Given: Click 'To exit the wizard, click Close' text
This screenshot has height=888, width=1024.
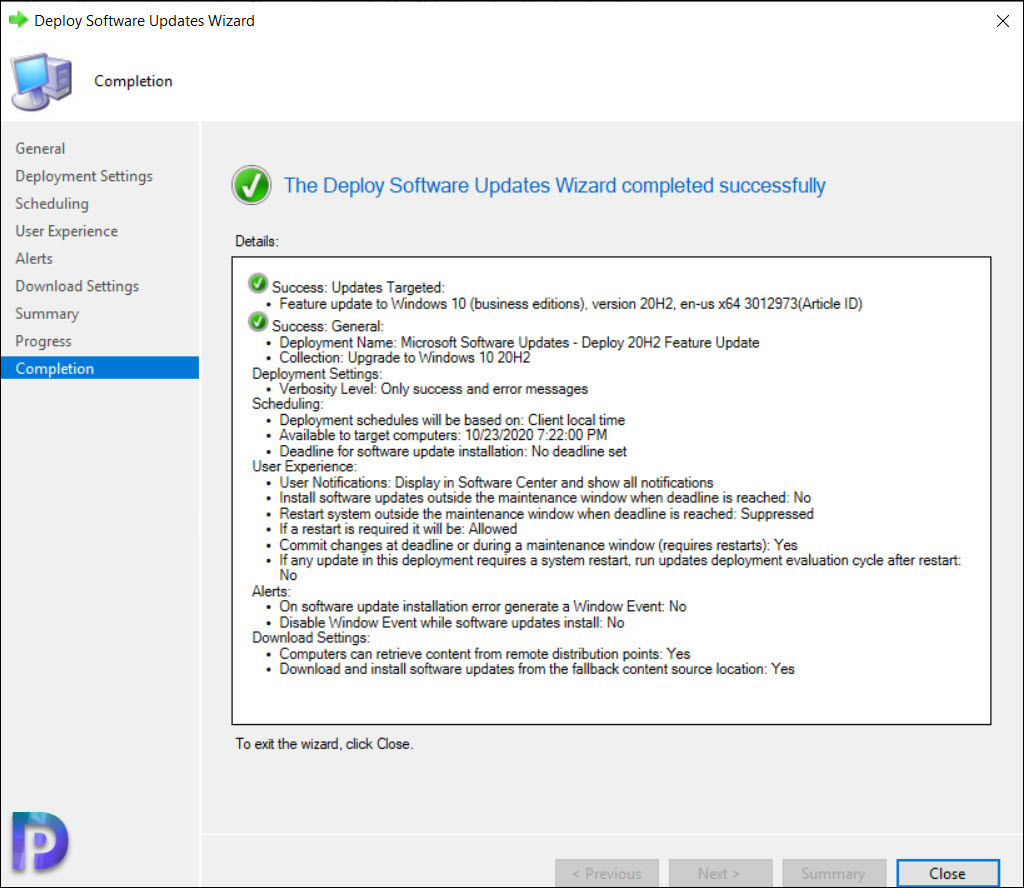Looking at the screenshot, I should point(325,744).
